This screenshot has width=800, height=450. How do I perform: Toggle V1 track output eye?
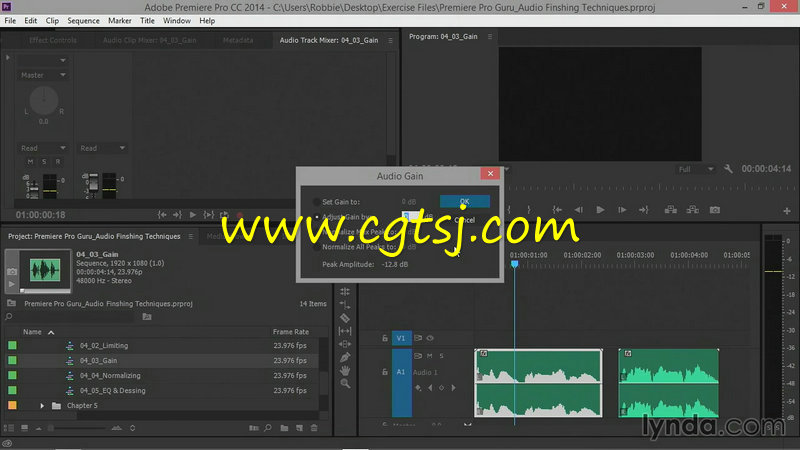[430, 338]
